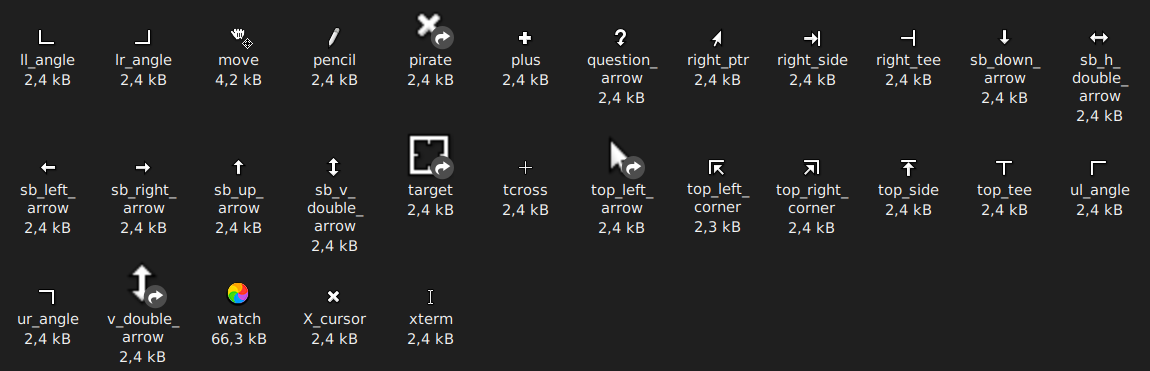The width and height of the screenshot is (1150, 371).
Task: Select the X_cursor file icon
Action: [334, 296]
